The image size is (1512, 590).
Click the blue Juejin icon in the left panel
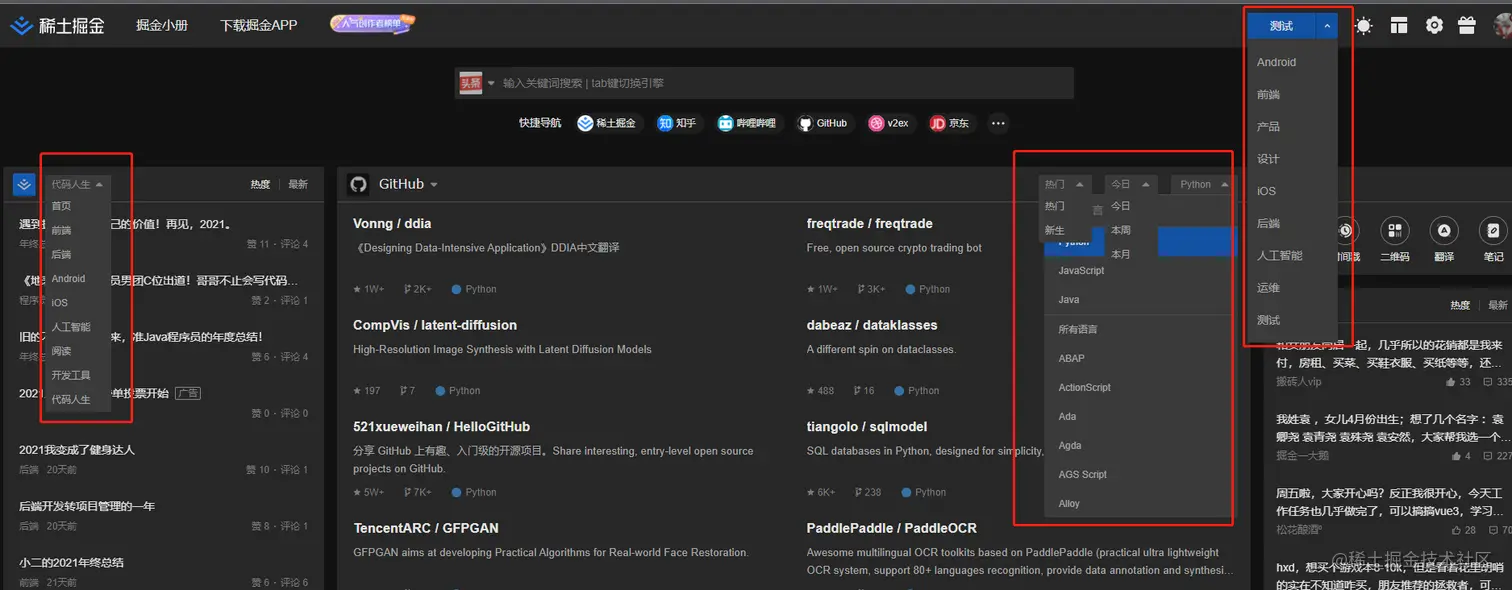coord(24,184)
